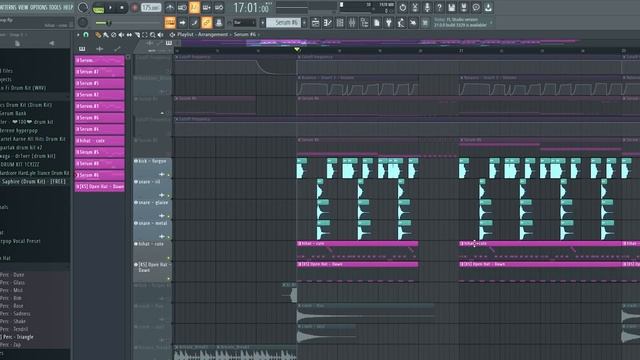Viewport: 640px width, 360px height.
Task: Open the TOOLS menu
Action: coord(55,7)
